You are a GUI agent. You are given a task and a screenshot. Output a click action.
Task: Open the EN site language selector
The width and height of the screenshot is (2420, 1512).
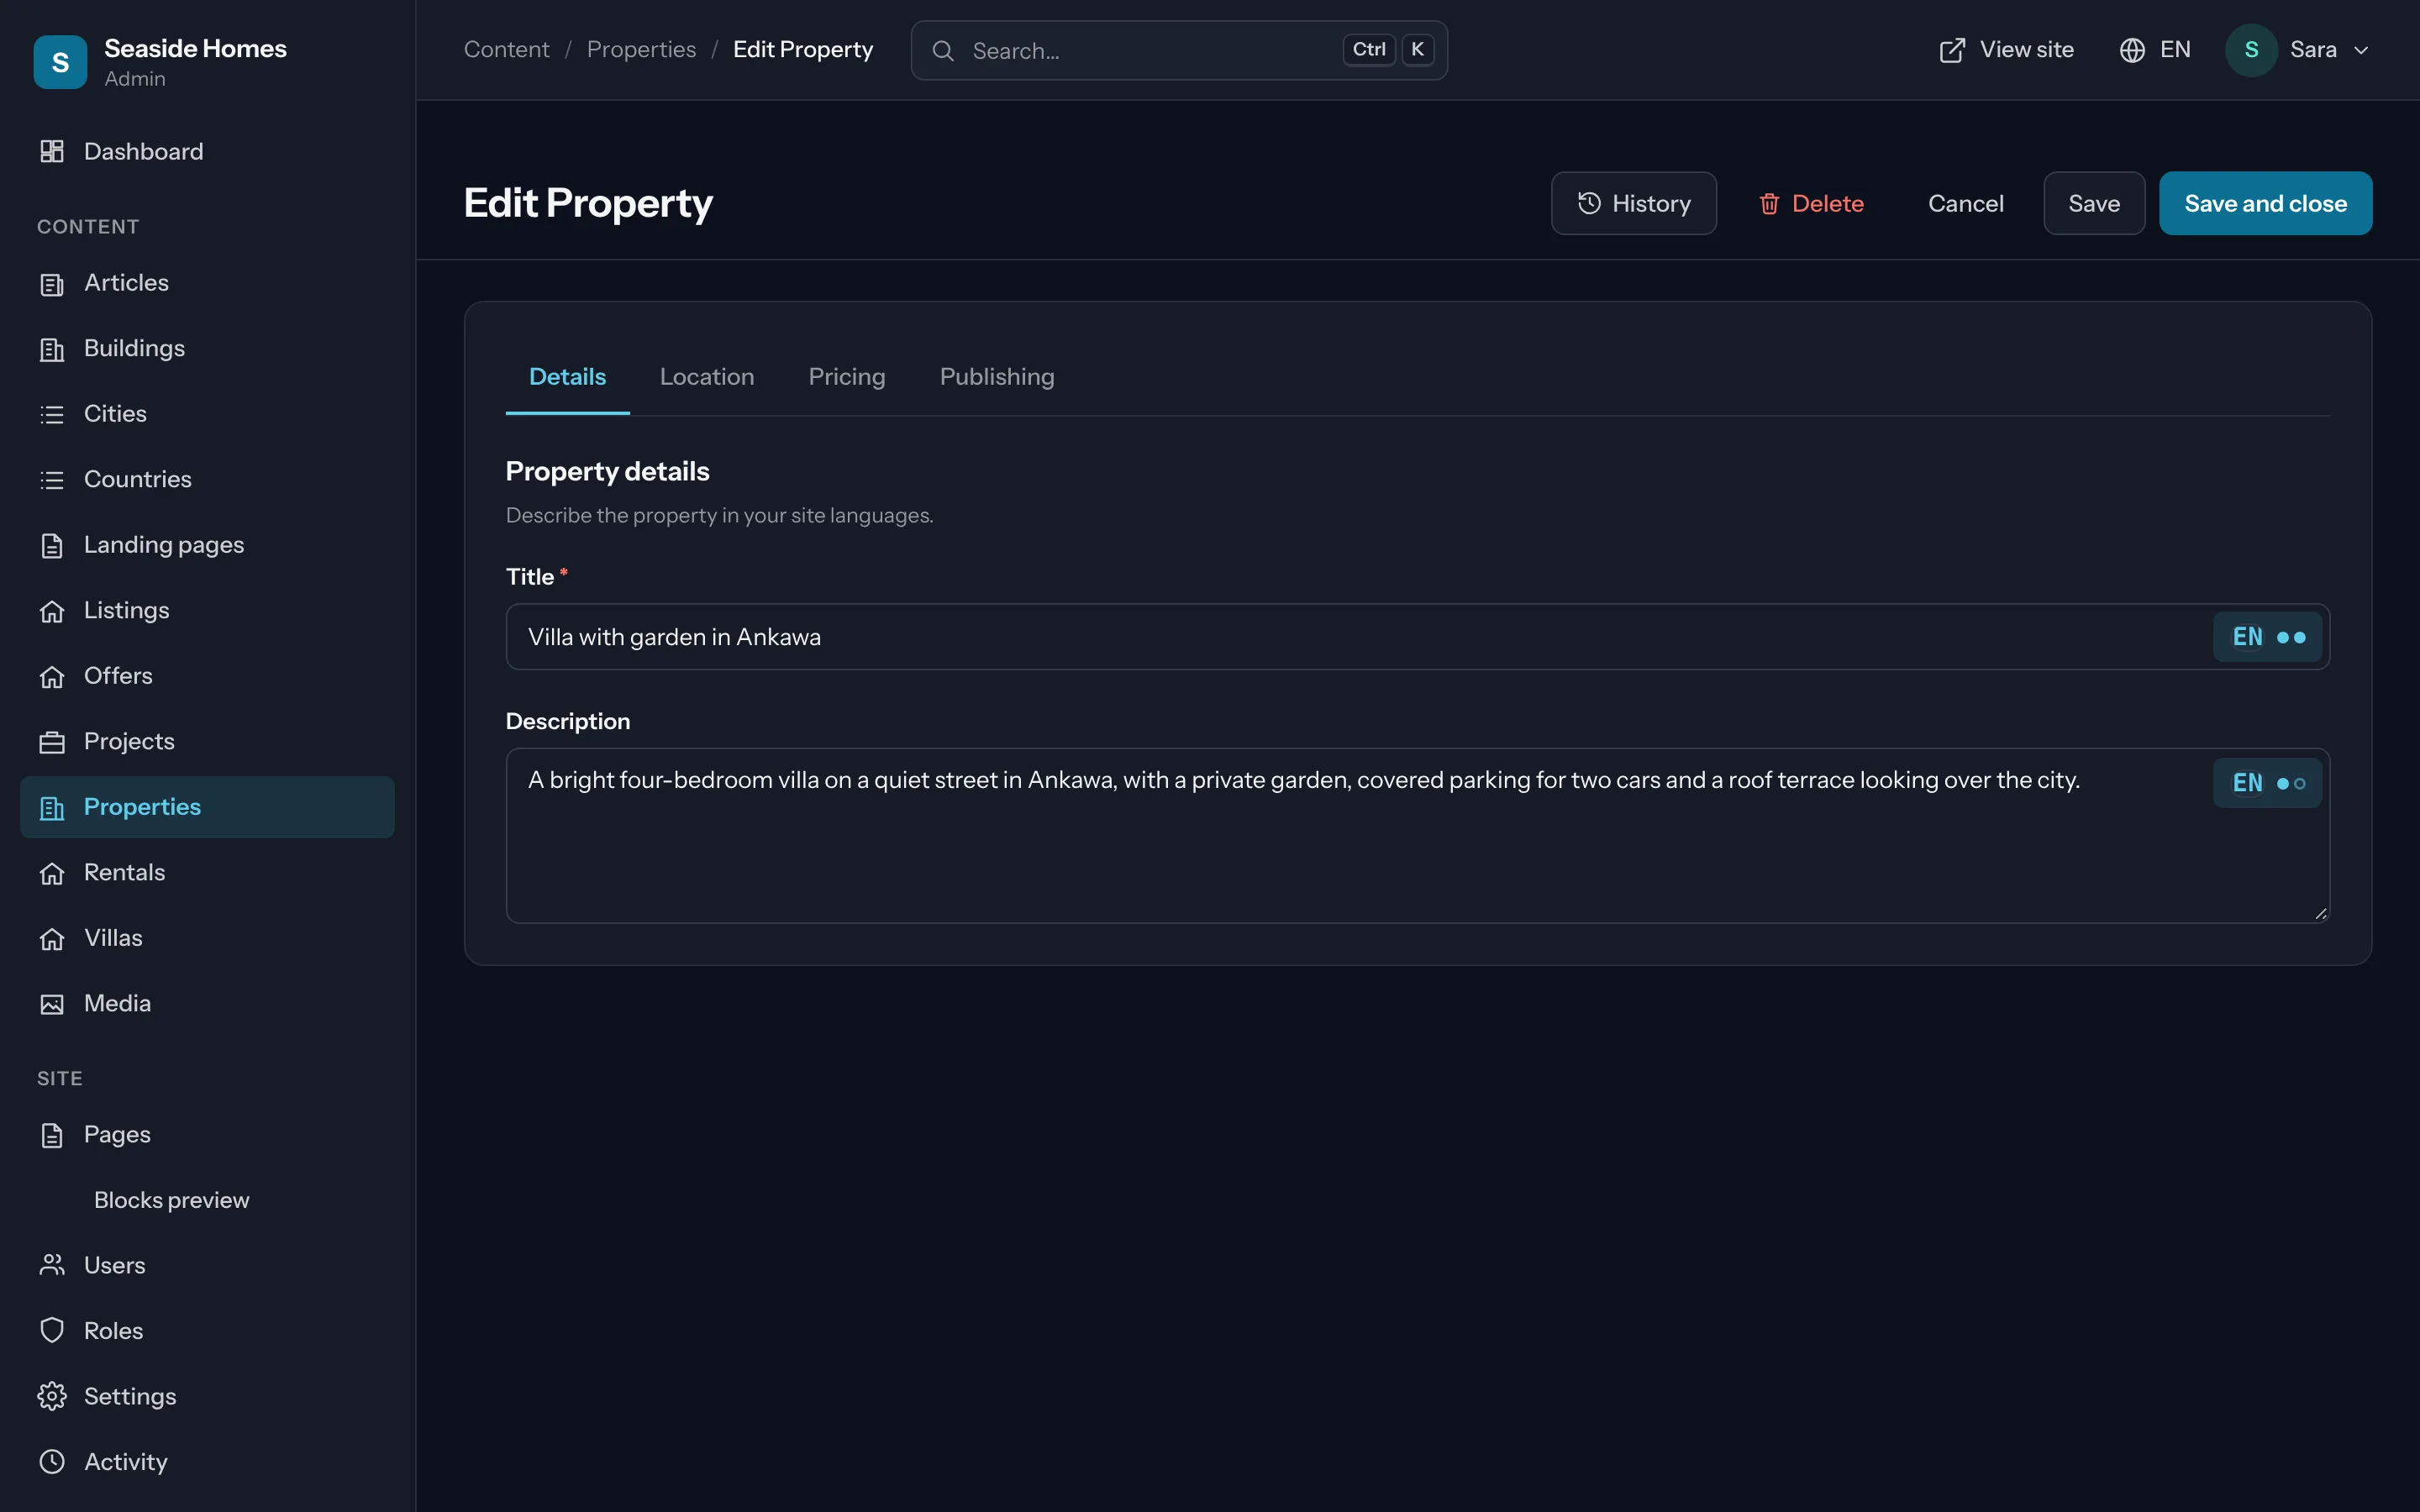2155,50
